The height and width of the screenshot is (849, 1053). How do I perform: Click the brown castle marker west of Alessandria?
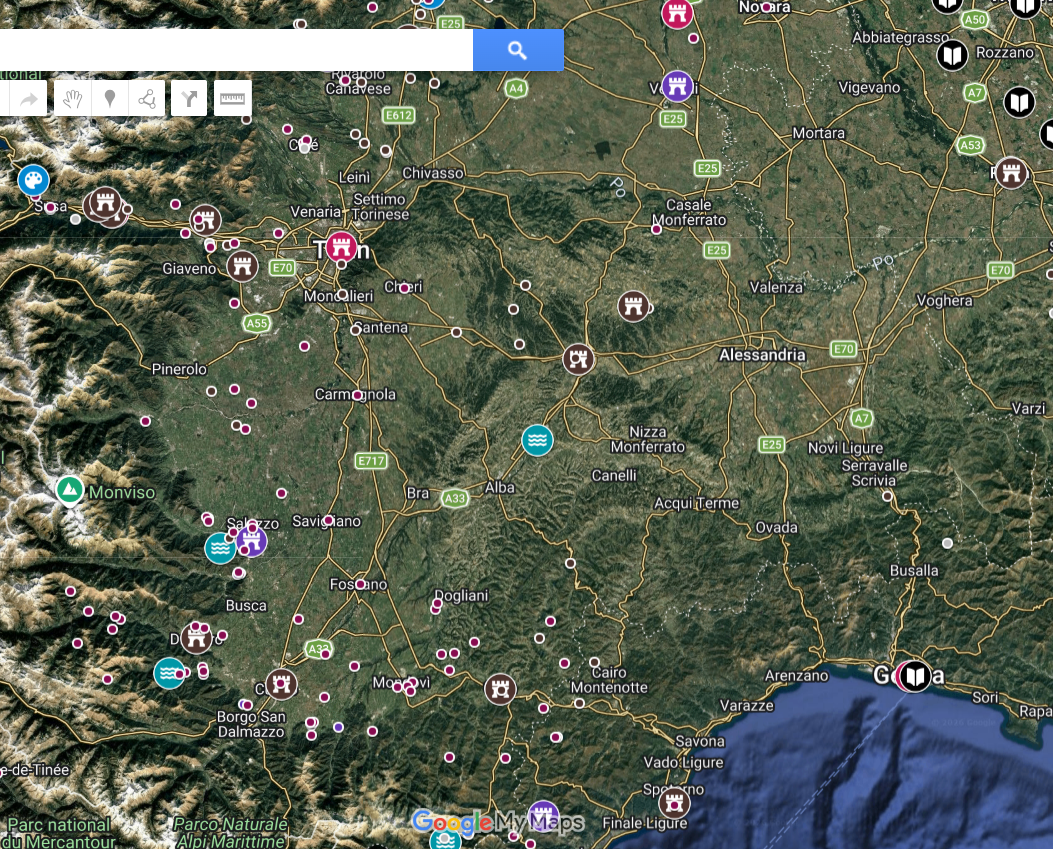click(578, 359)
